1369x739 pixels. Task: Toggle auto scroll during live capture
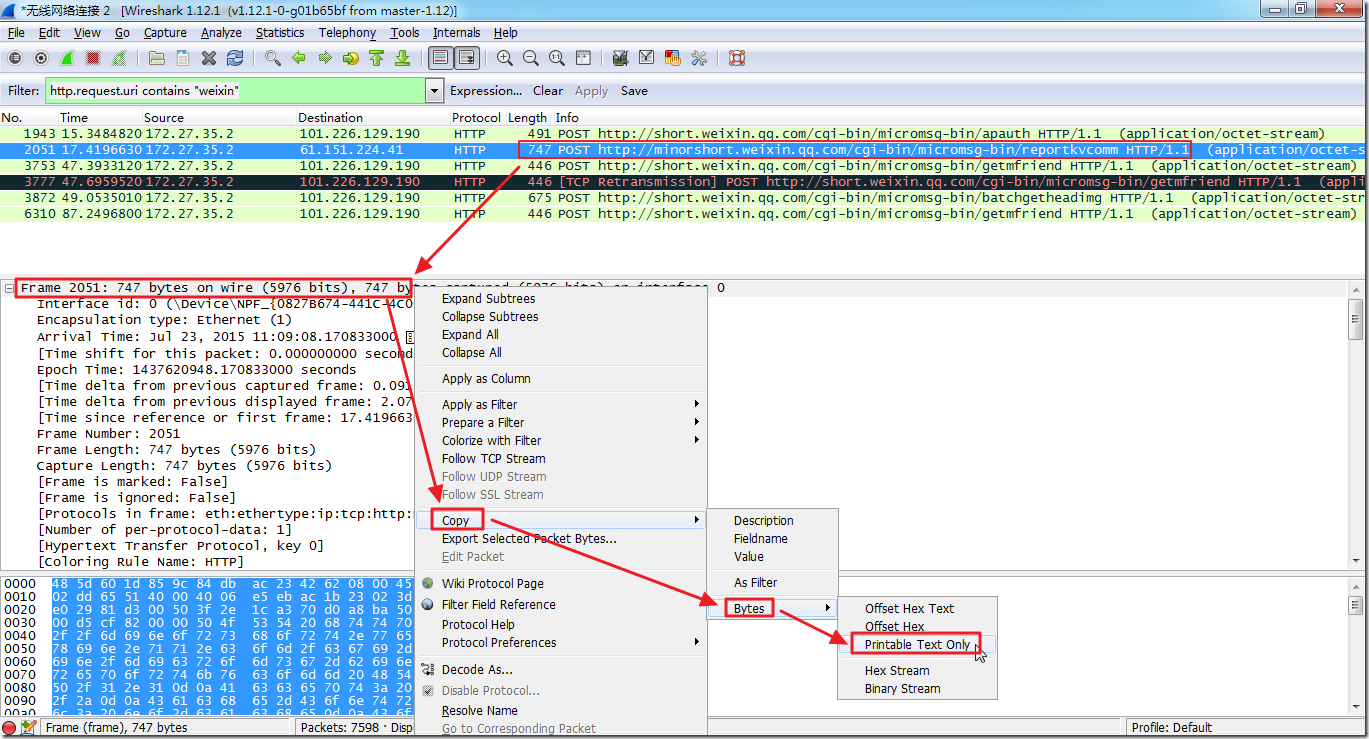[x=466, y=58]
